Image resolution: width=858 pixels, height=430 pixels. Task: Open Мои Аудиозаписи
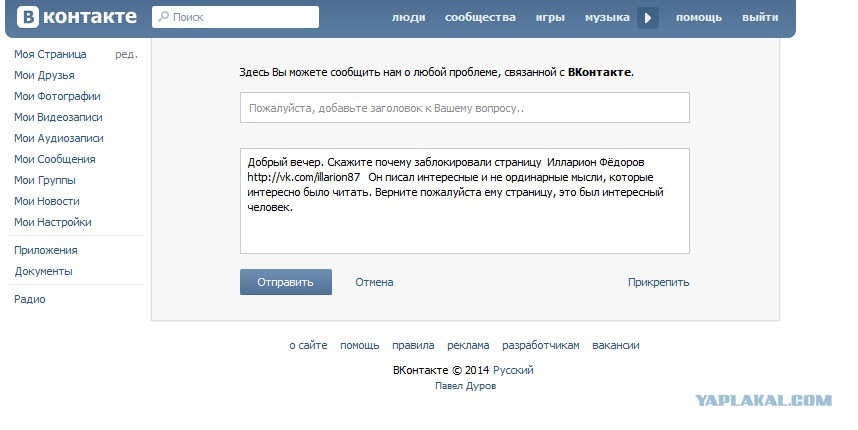(x=59, y=138)
